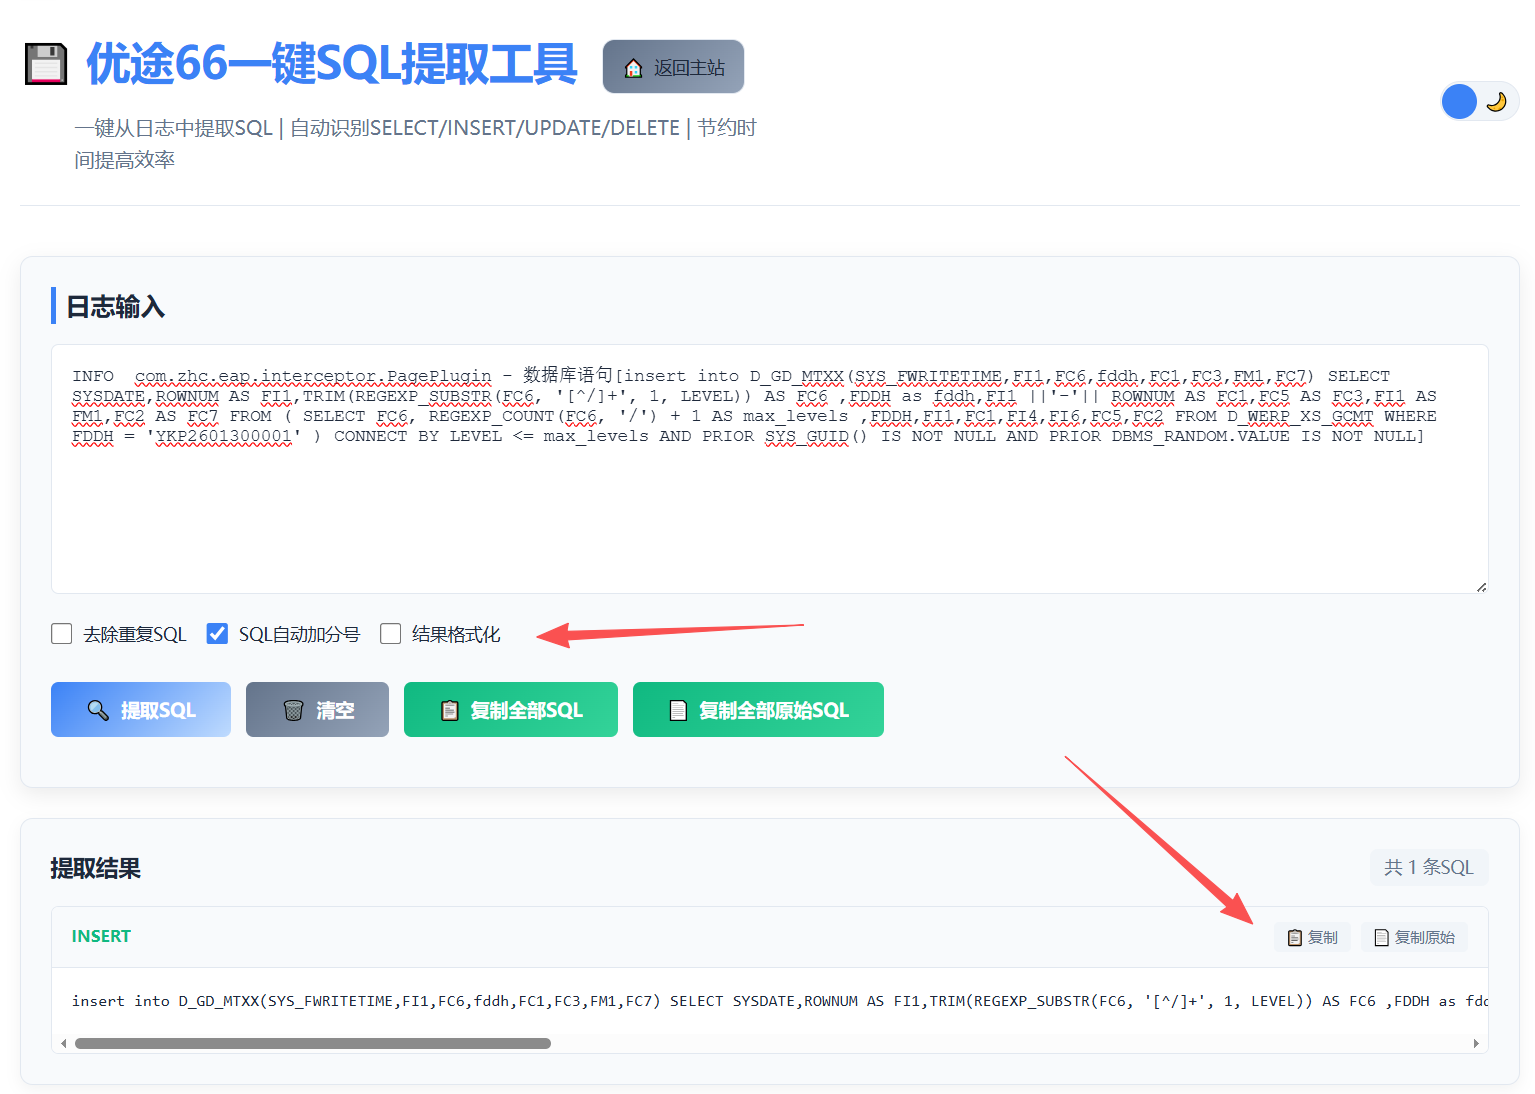Click the 结果格式化 label text
The image size is (1535, 1094).
click(456, 634)
